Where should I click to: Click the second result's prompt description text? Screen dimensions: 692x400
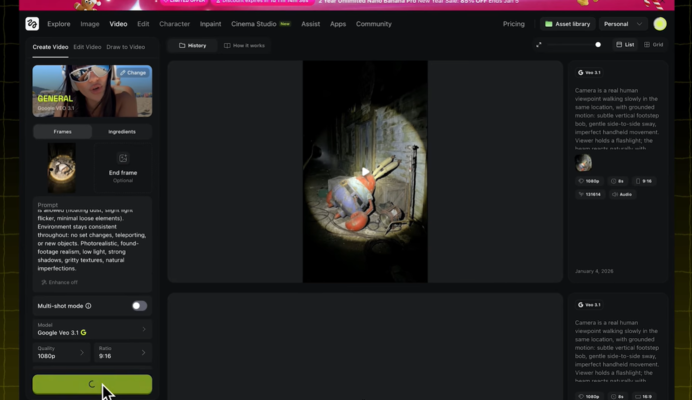pos(617,351)
